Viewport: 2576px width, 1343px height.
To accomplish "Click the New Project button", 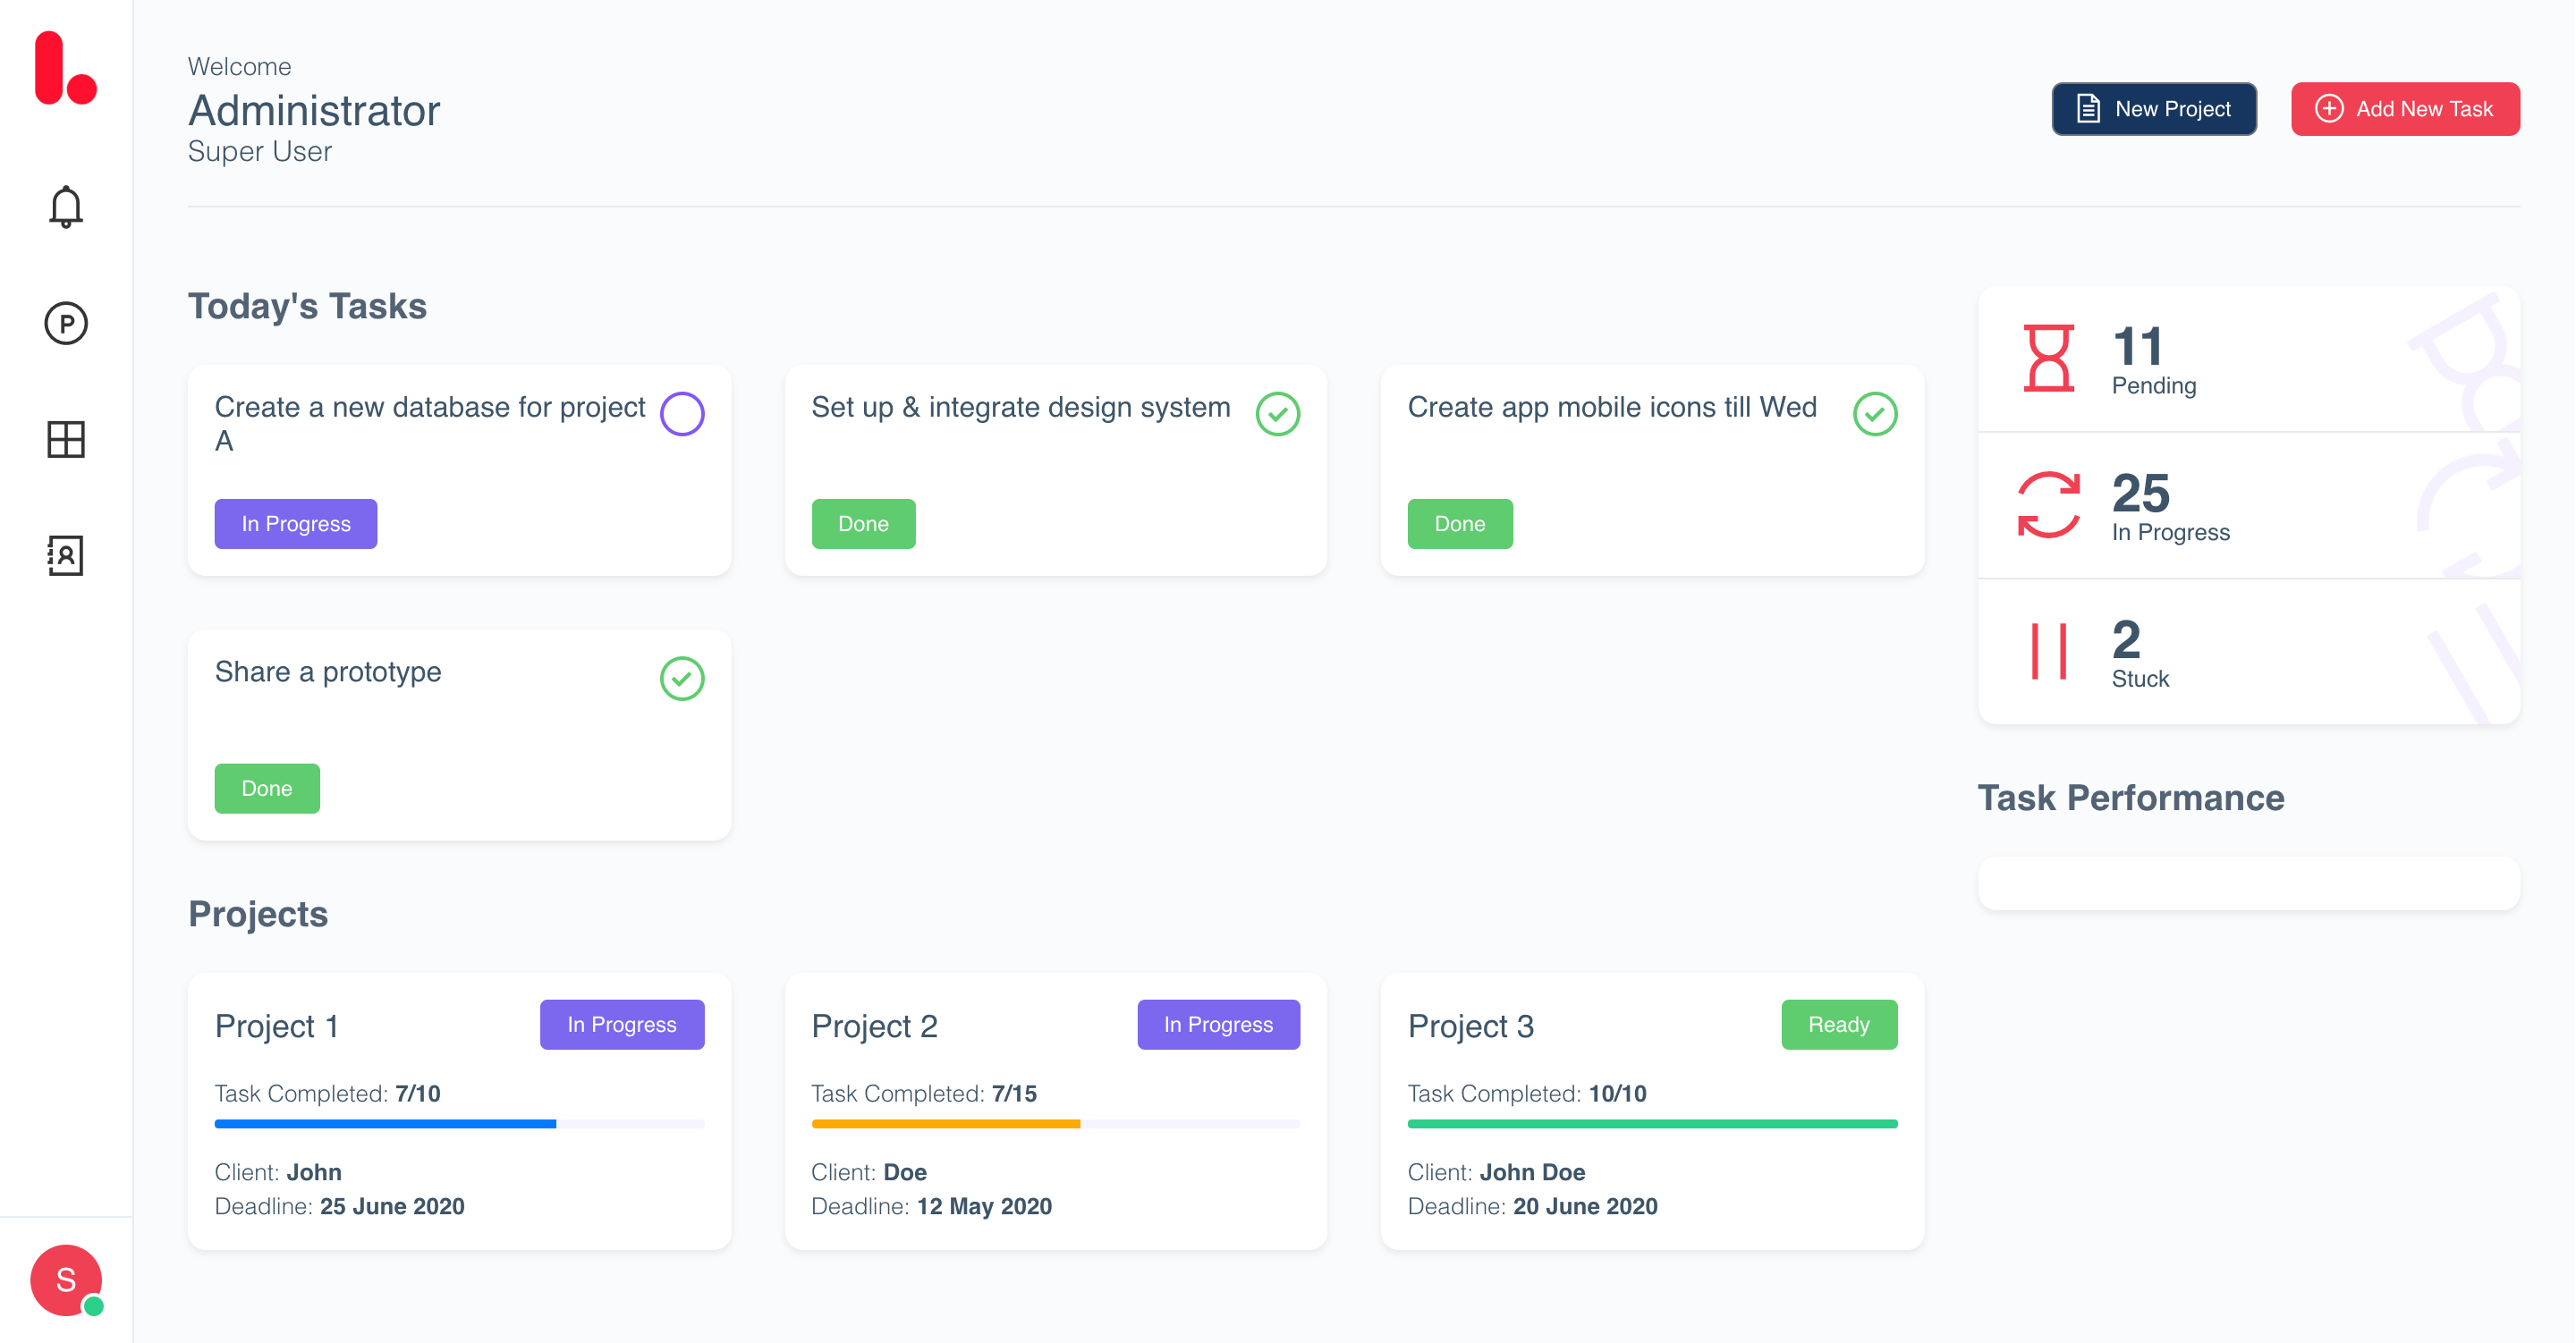I will tap(2154, 111).
